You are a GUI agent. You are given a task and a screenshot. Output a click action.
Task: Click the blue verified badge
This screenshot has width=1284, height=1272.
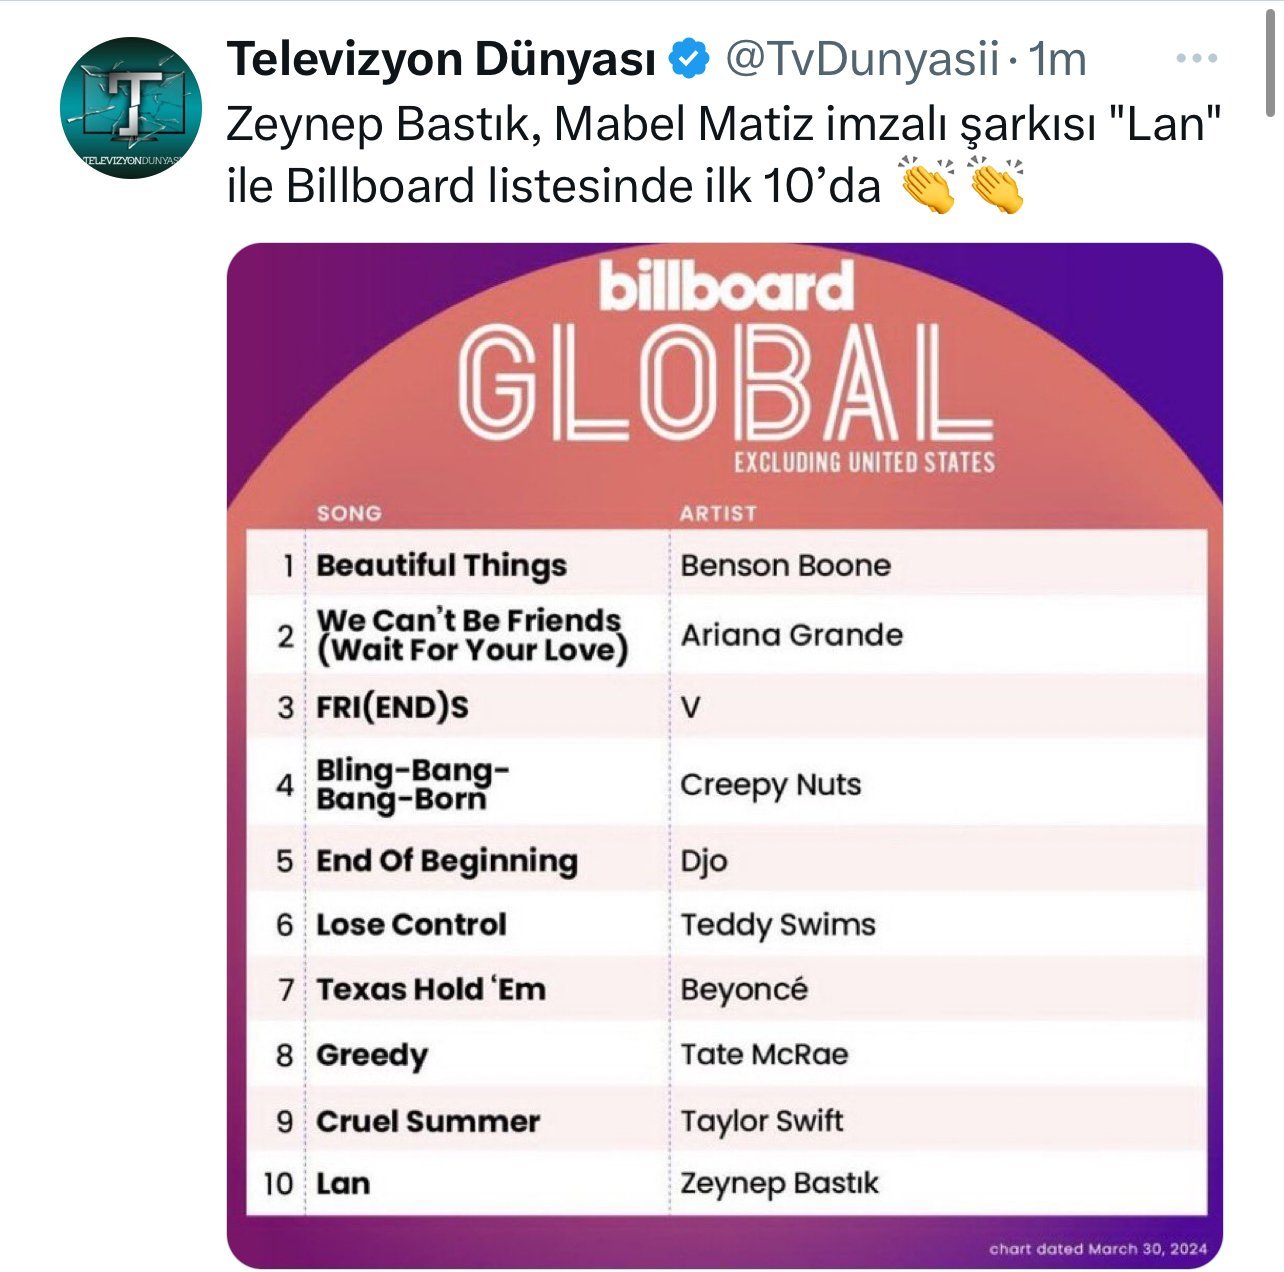tap(689, 60)
